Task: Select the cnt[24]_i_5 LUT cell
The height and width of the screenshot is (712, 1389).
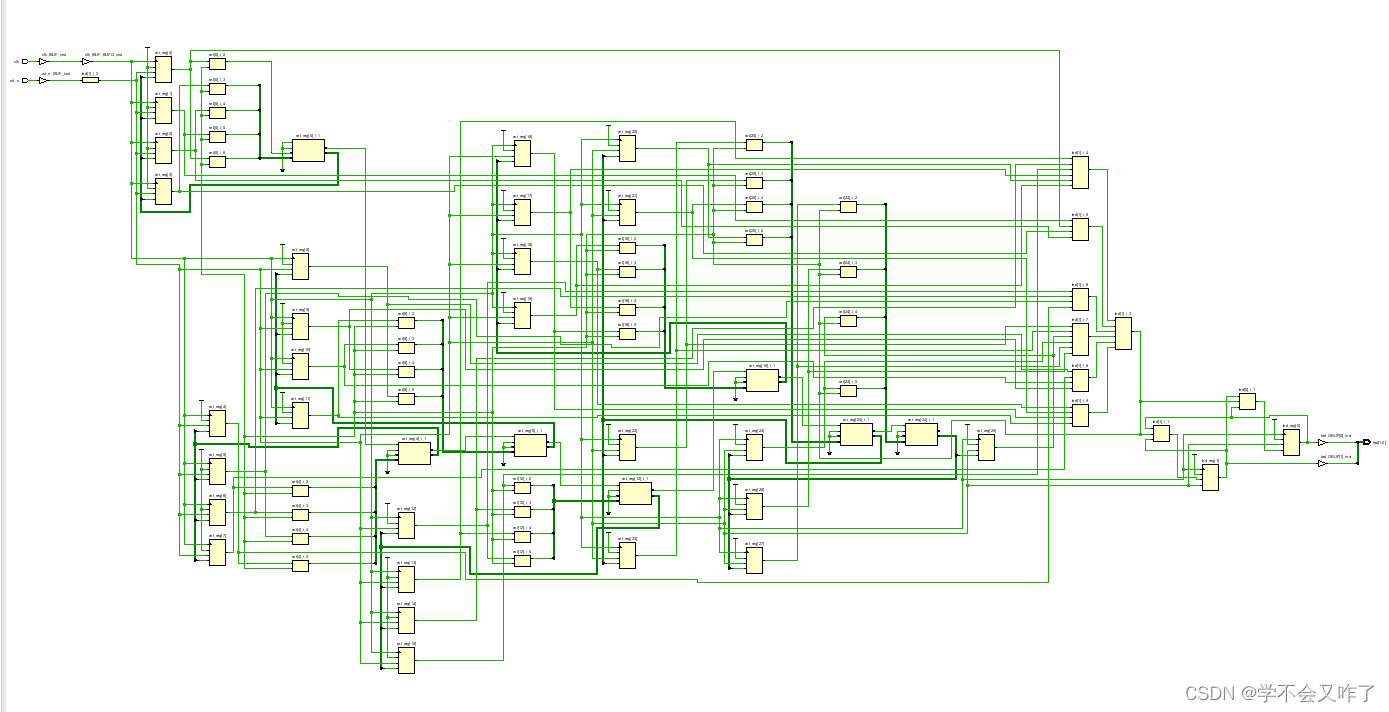Action: (848, 391)
